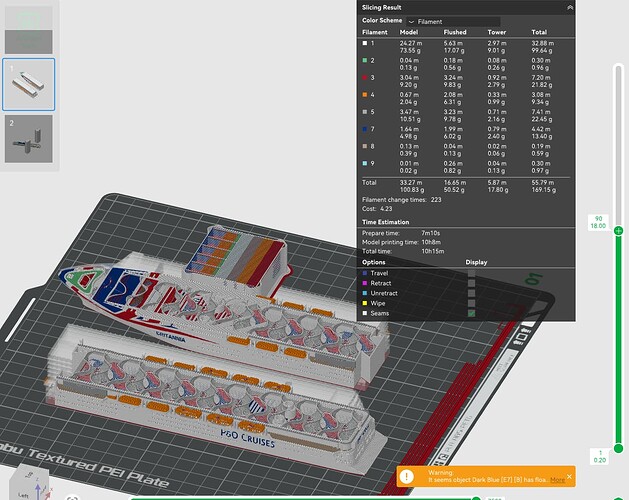Open the top thumbnail above plate 1
Viewport: 629px width, 500px height.
tap(28, 29)
